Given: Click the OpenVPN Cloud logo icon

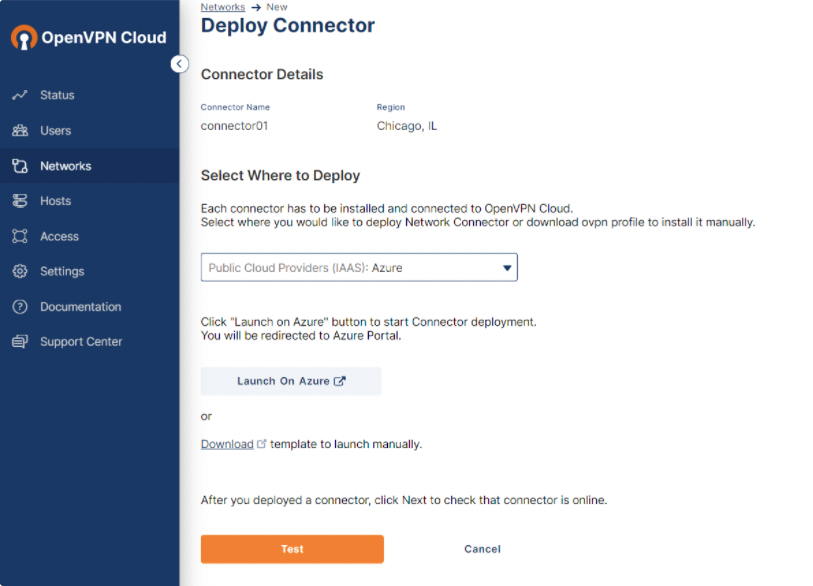Looking at the screenshot, I should 24,38.
